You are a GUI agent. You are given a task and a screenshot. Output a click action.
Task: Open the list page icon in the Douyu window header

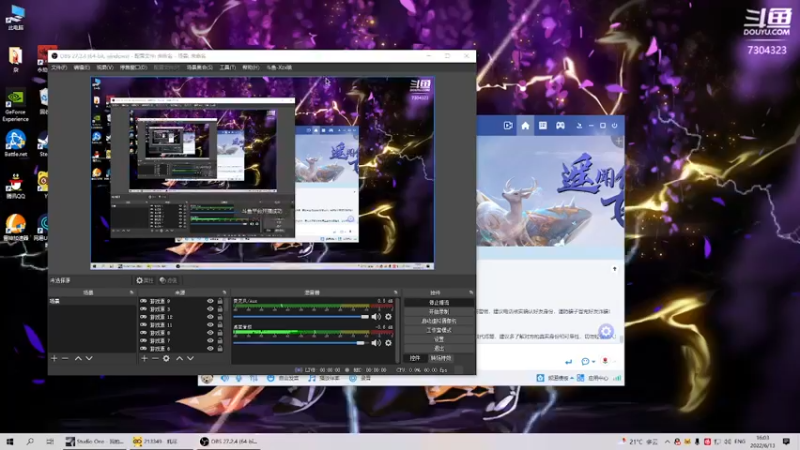tap(542, 126)
